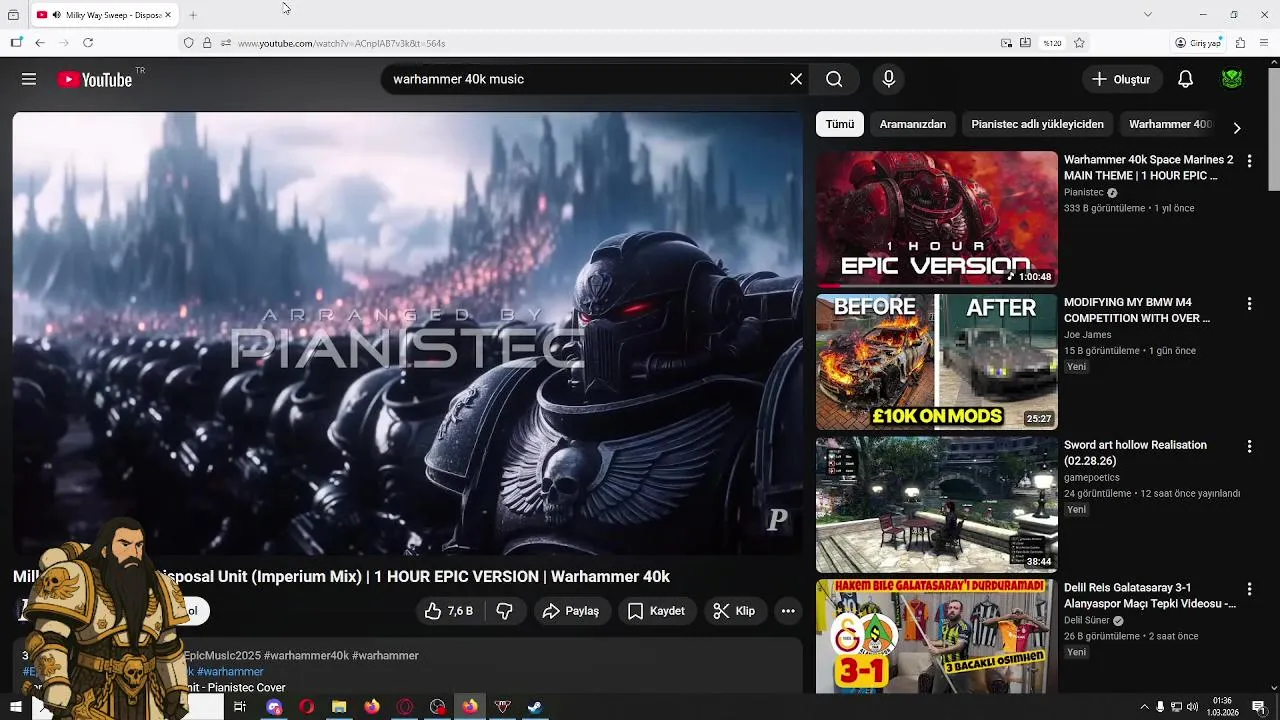Click the #warhammer40k hashtag

306,656
